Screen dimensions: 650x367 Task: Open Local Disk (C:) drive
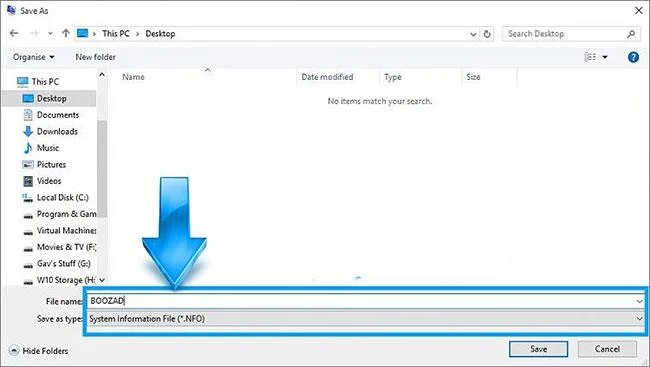pyautogui.click(x=63, y=198)
